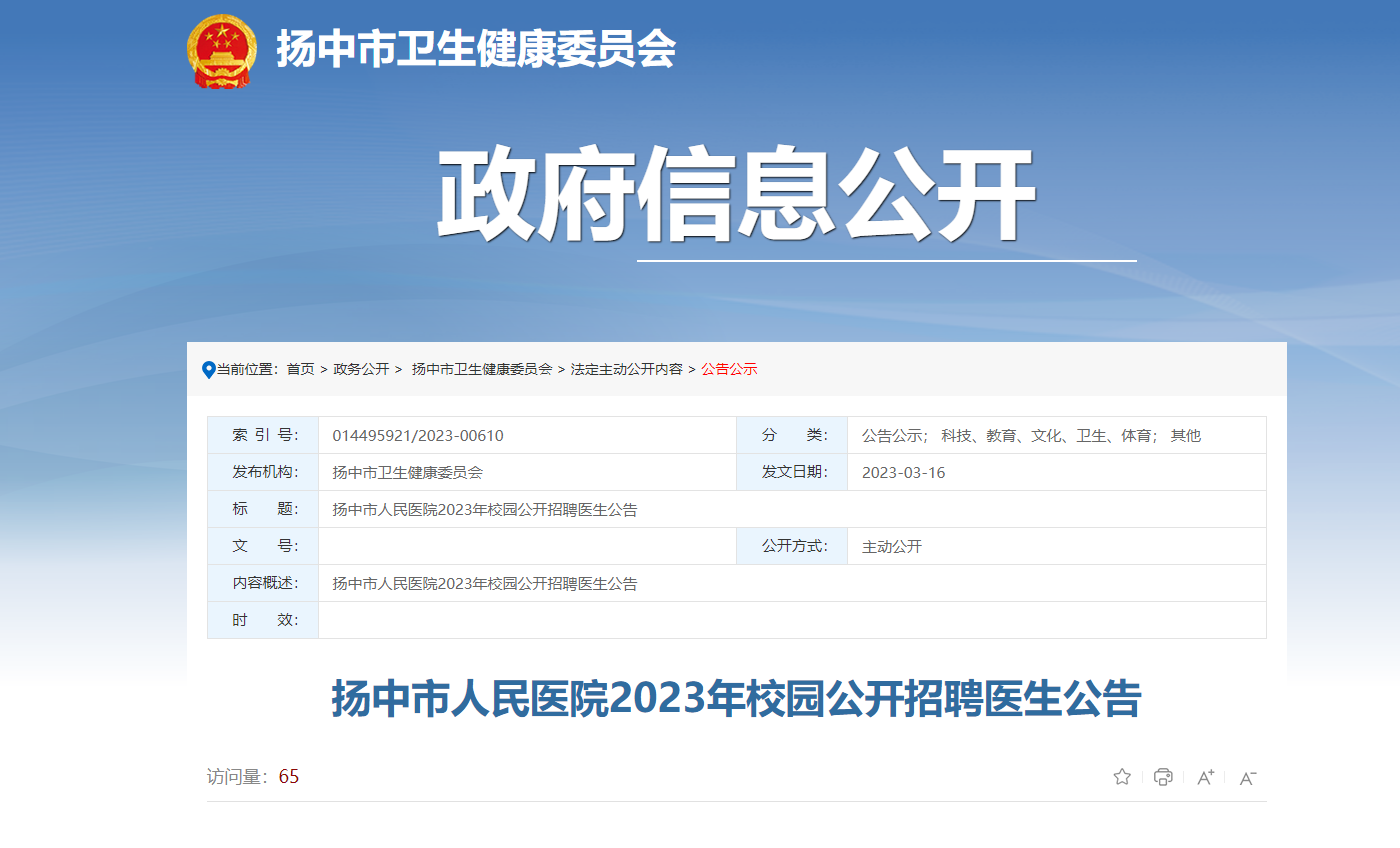Click the 主动公开 value in 公开方式 row
The image size is (1400, 848).
(x=891, y=547)
